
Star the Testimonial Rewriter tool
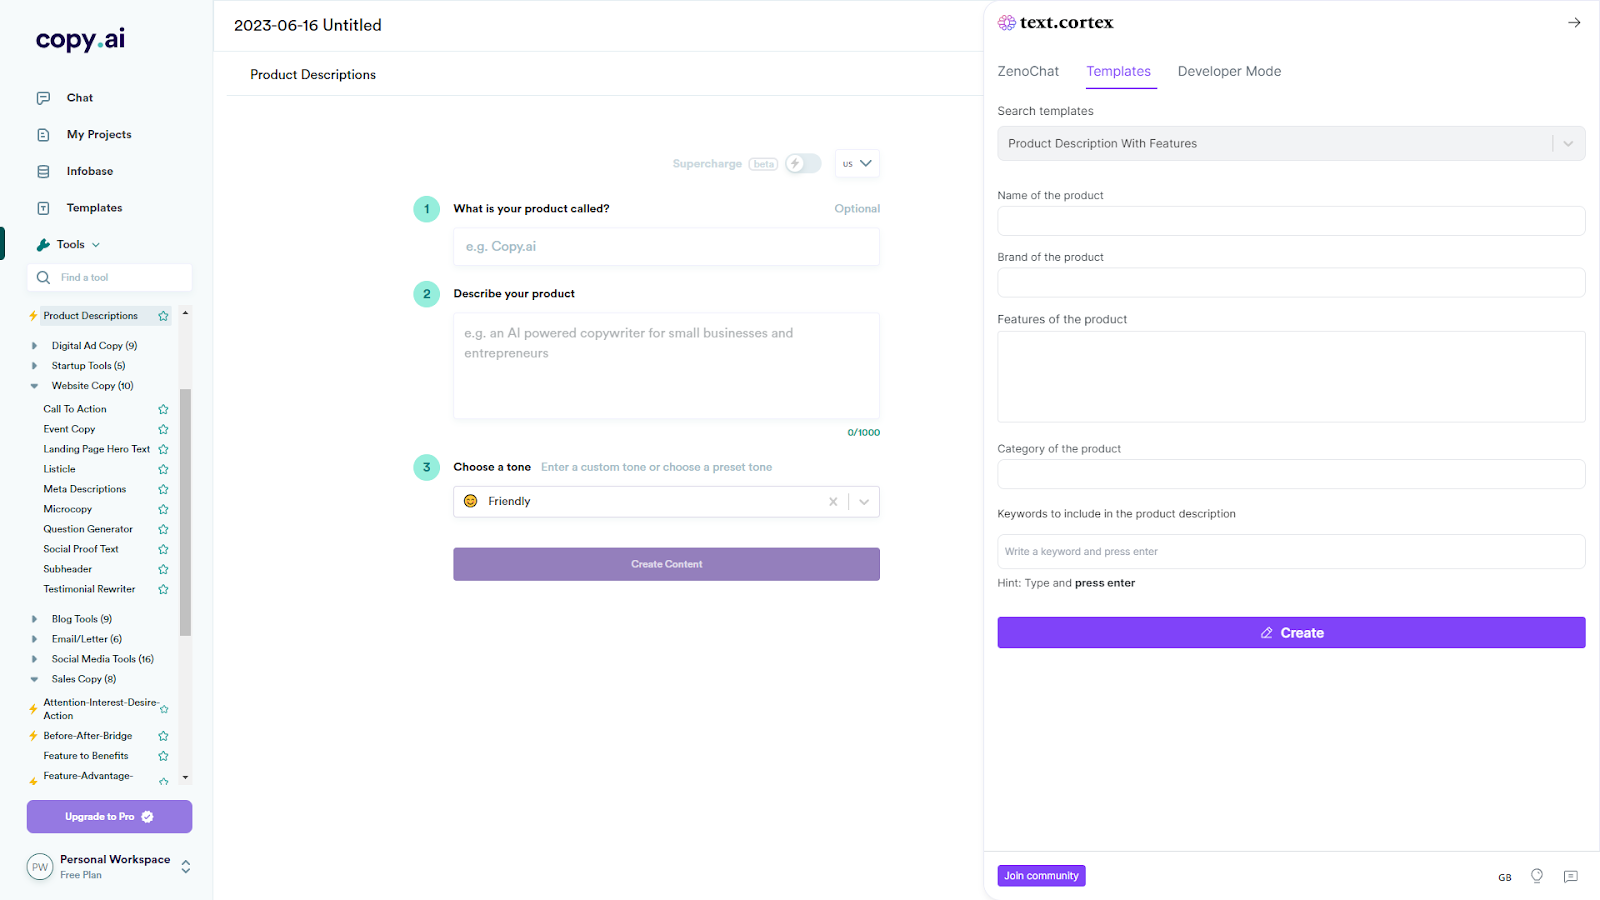(x=163, y=589)
